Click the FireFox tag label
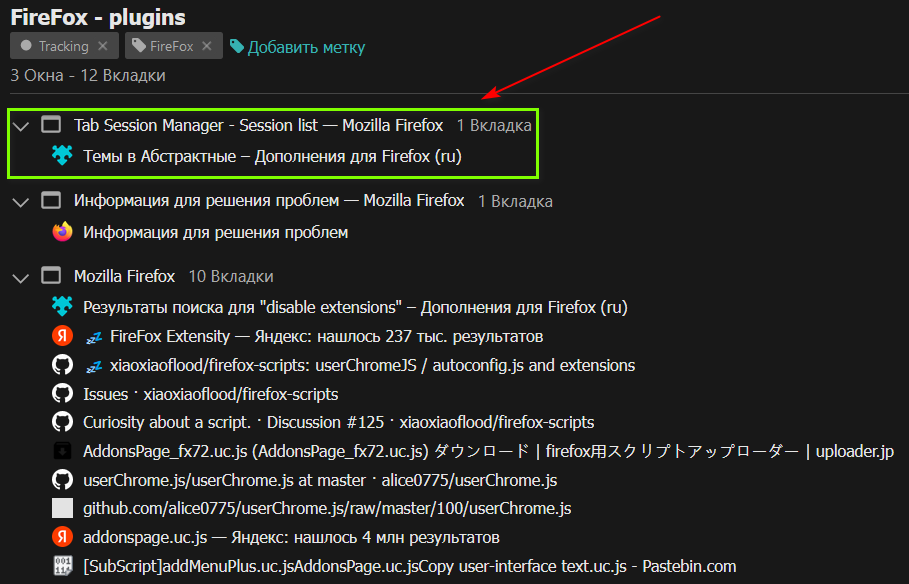Viewport: 909px width, 584px height. (172, 46)
